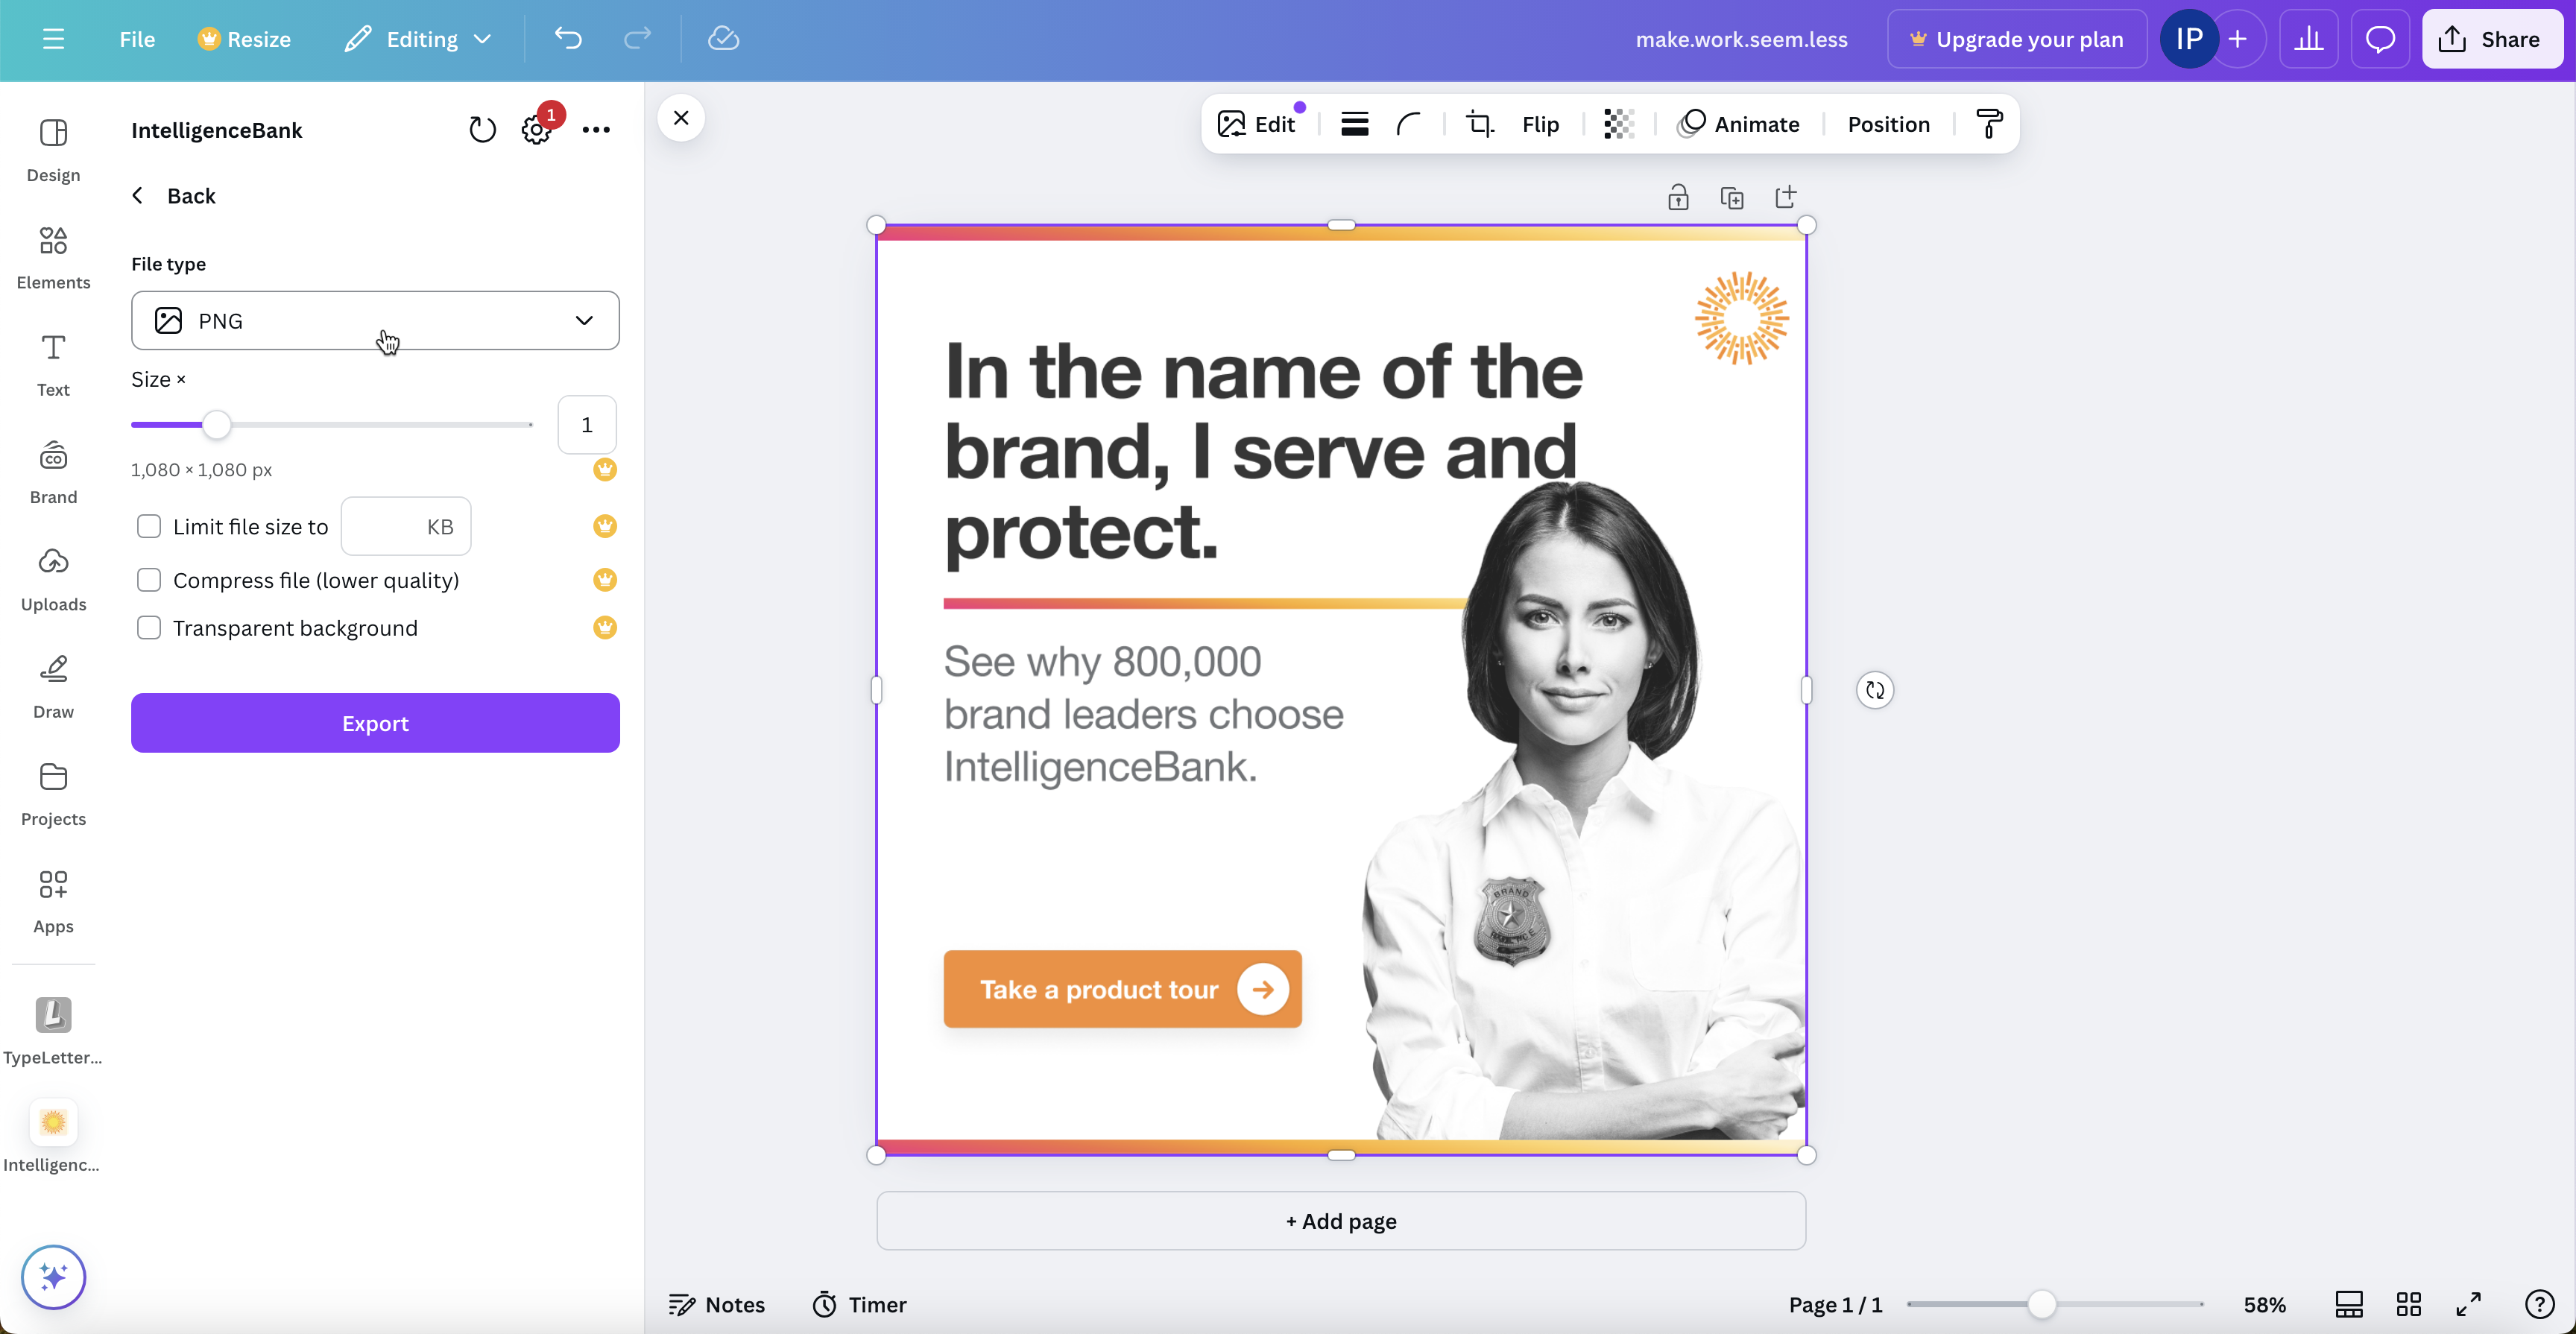The image size is (2576, 1334).
Task: Click the copy style paint roller icon
Action: point(1989,124)
